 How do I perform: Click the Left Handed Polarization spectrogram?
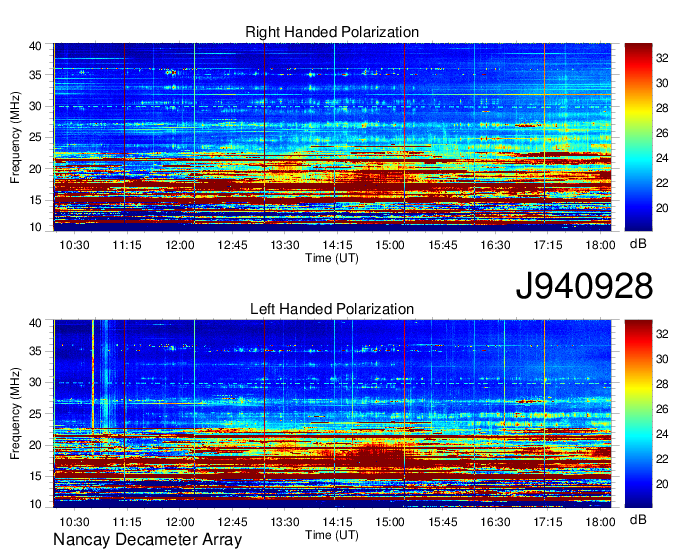[x=332, y=414]
